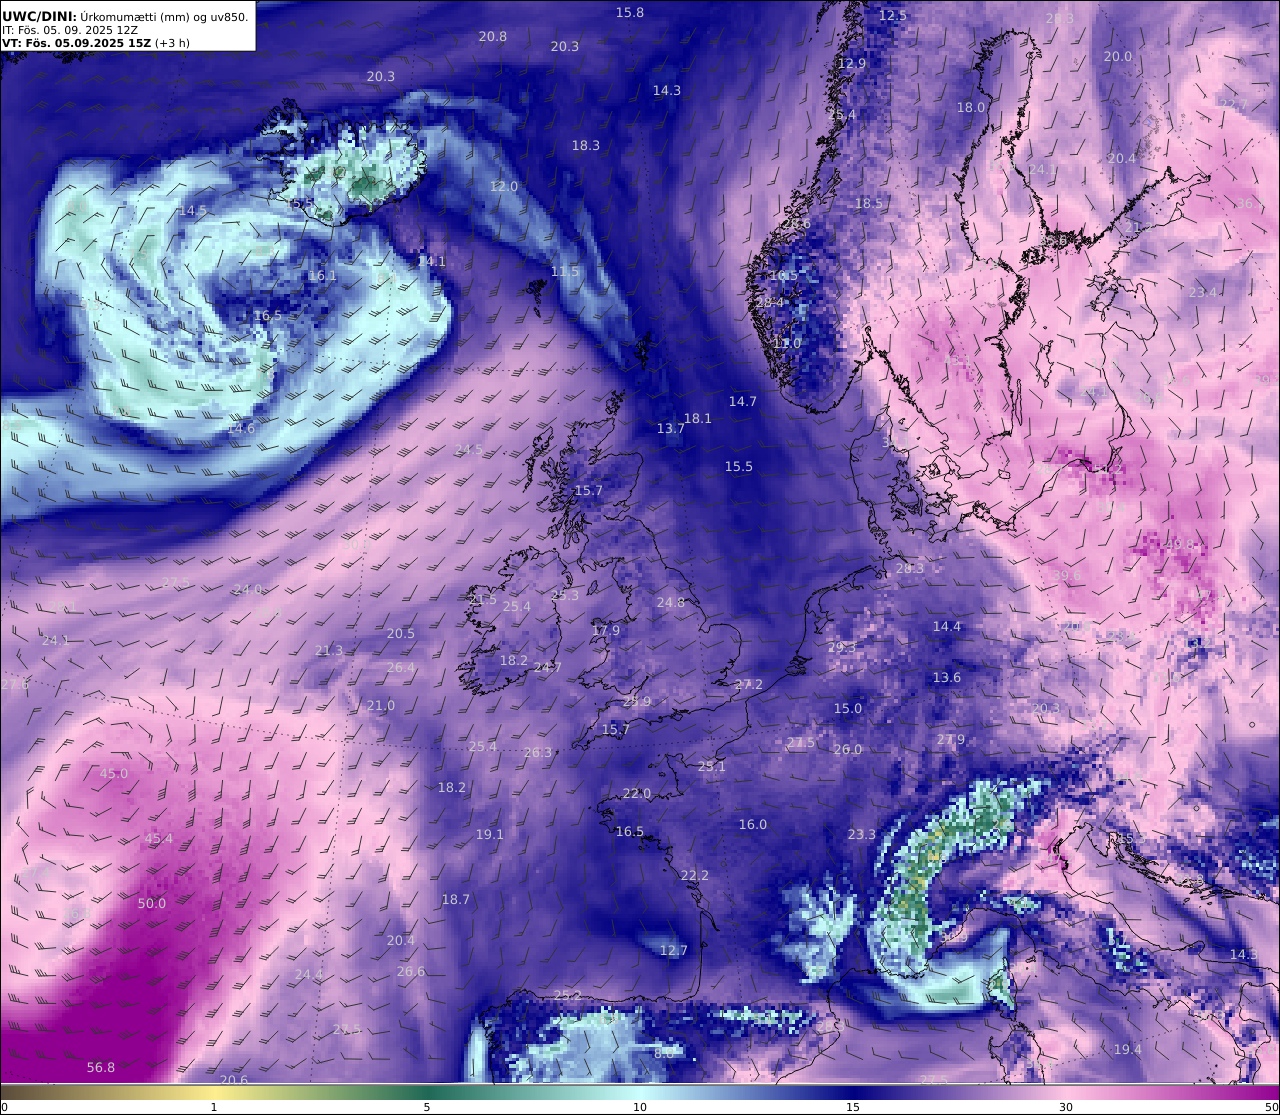Click the 12.5 value over northern Norway
Screen dimensions: 1280x1115
[893, 16]
